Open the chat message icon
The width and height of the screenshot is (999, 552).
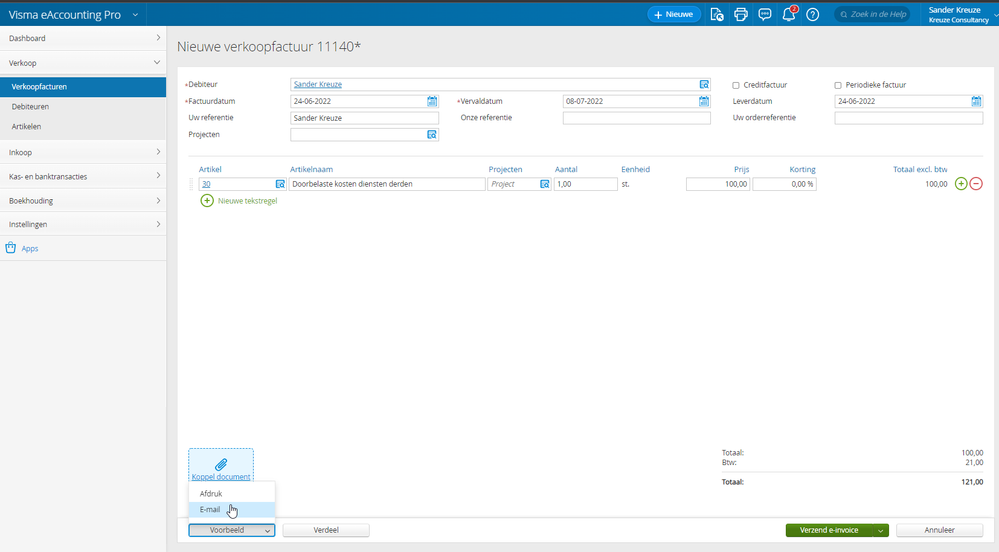[x=765, y=14]
